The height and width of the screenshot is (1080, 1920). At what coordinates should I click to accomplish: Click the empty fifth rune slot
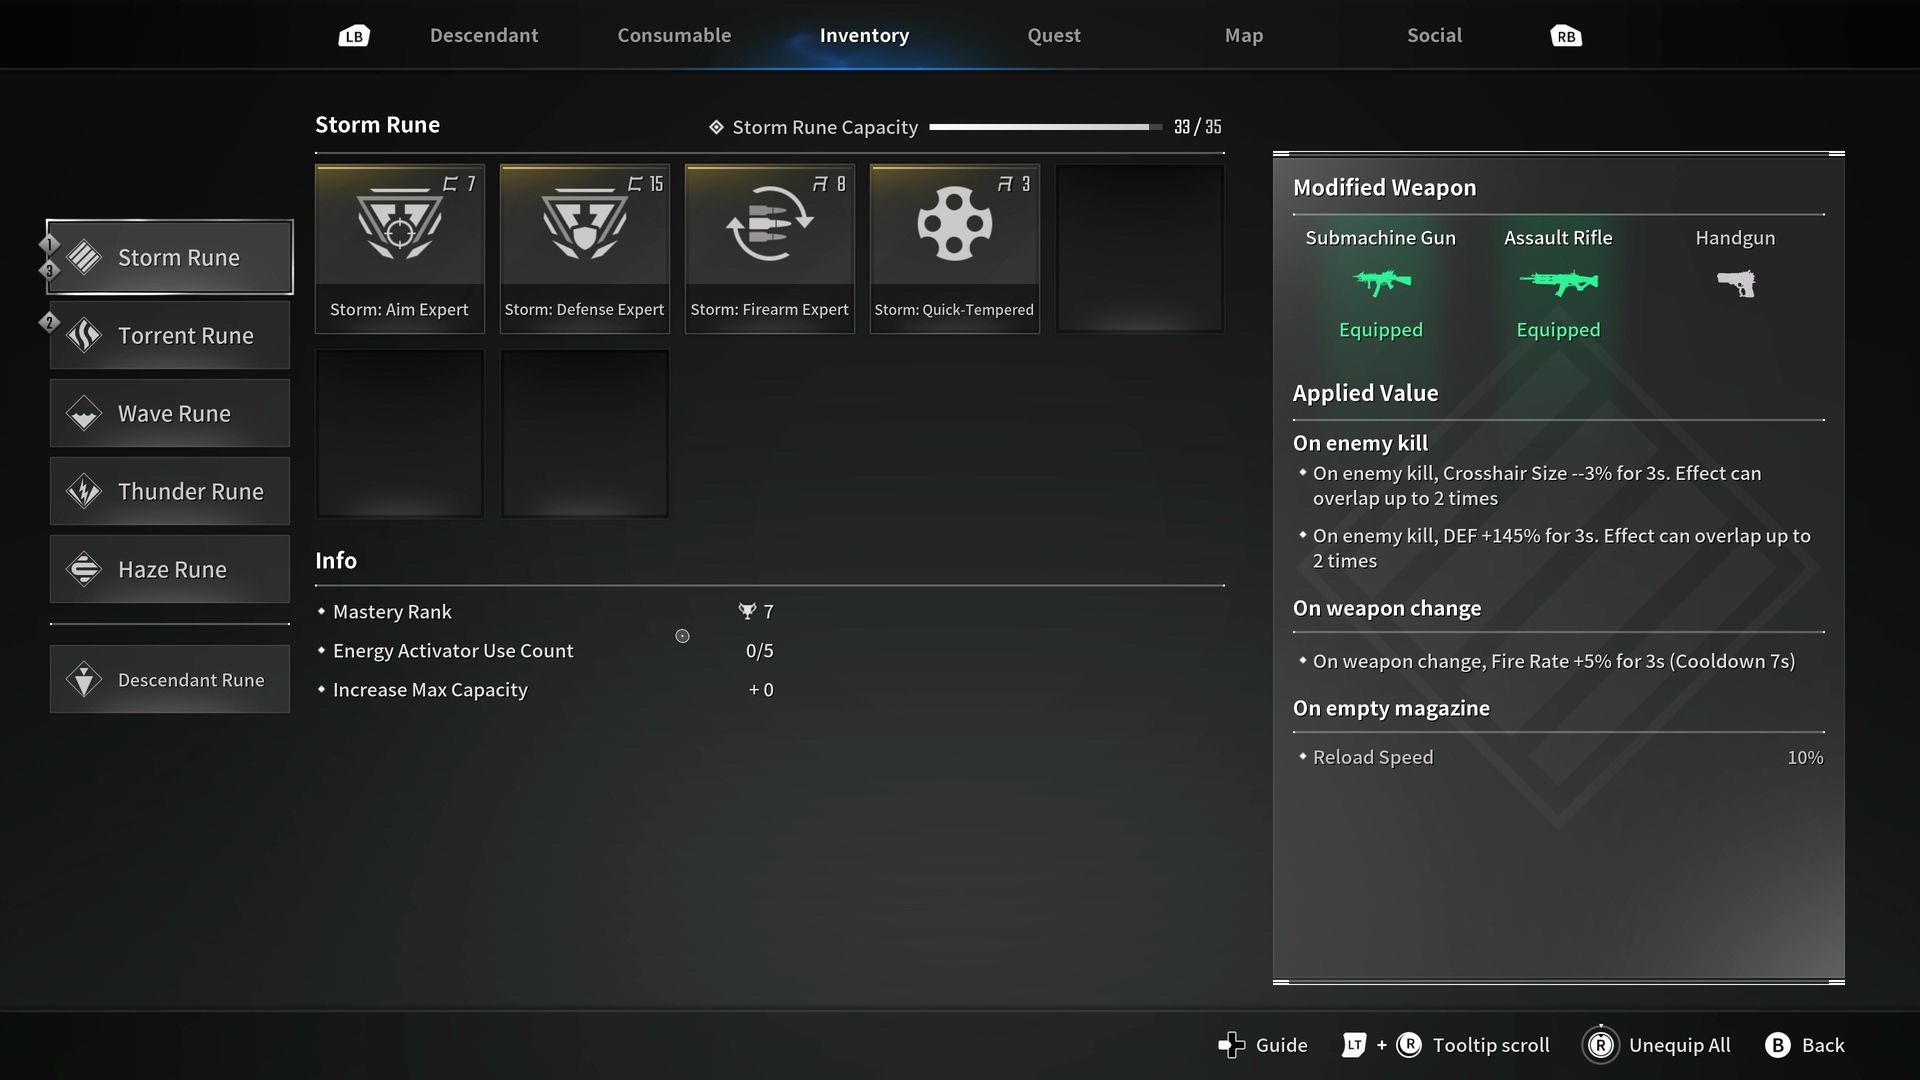click(x=1139, y=248)
